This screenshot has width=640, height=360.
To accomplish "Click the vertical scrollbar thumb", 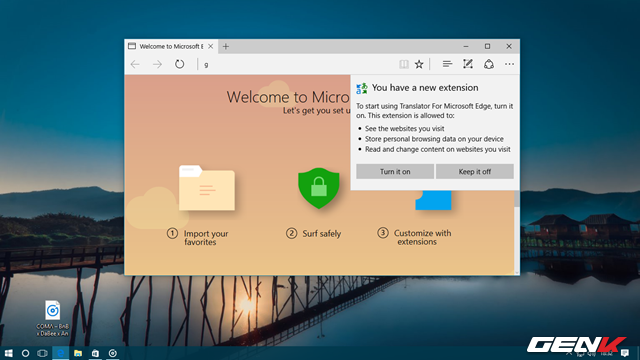I will 517,198.
